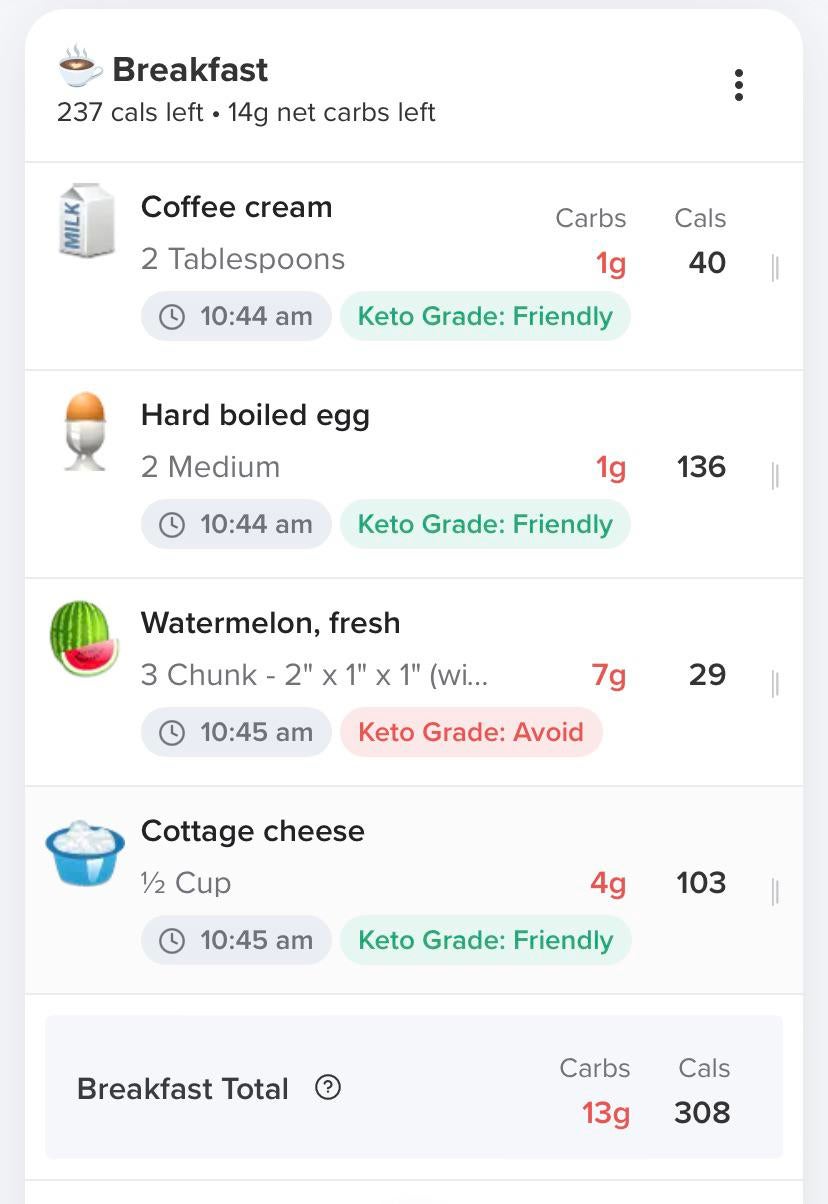The width and height of the screenshot is (828, 1204).
Task: Edit Coffee cream 10:44 am time chip
Action: pos(236,317)
